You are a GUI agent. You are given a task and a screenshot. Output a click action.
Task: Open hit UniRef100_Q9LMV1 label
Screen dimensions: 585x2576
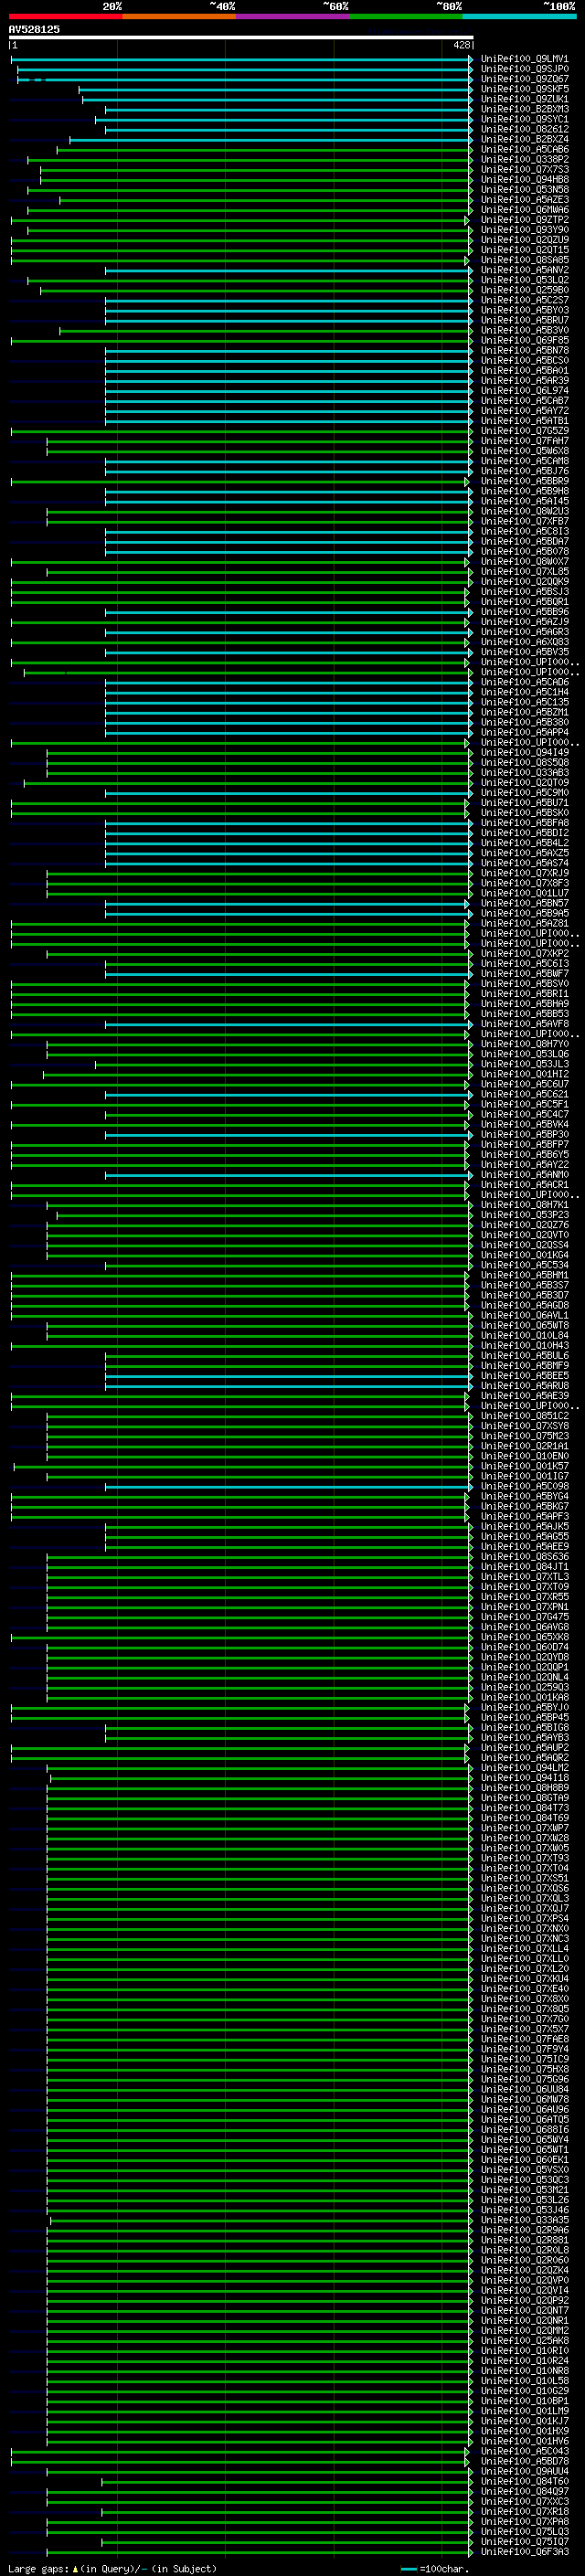click(x=525, y=59)
